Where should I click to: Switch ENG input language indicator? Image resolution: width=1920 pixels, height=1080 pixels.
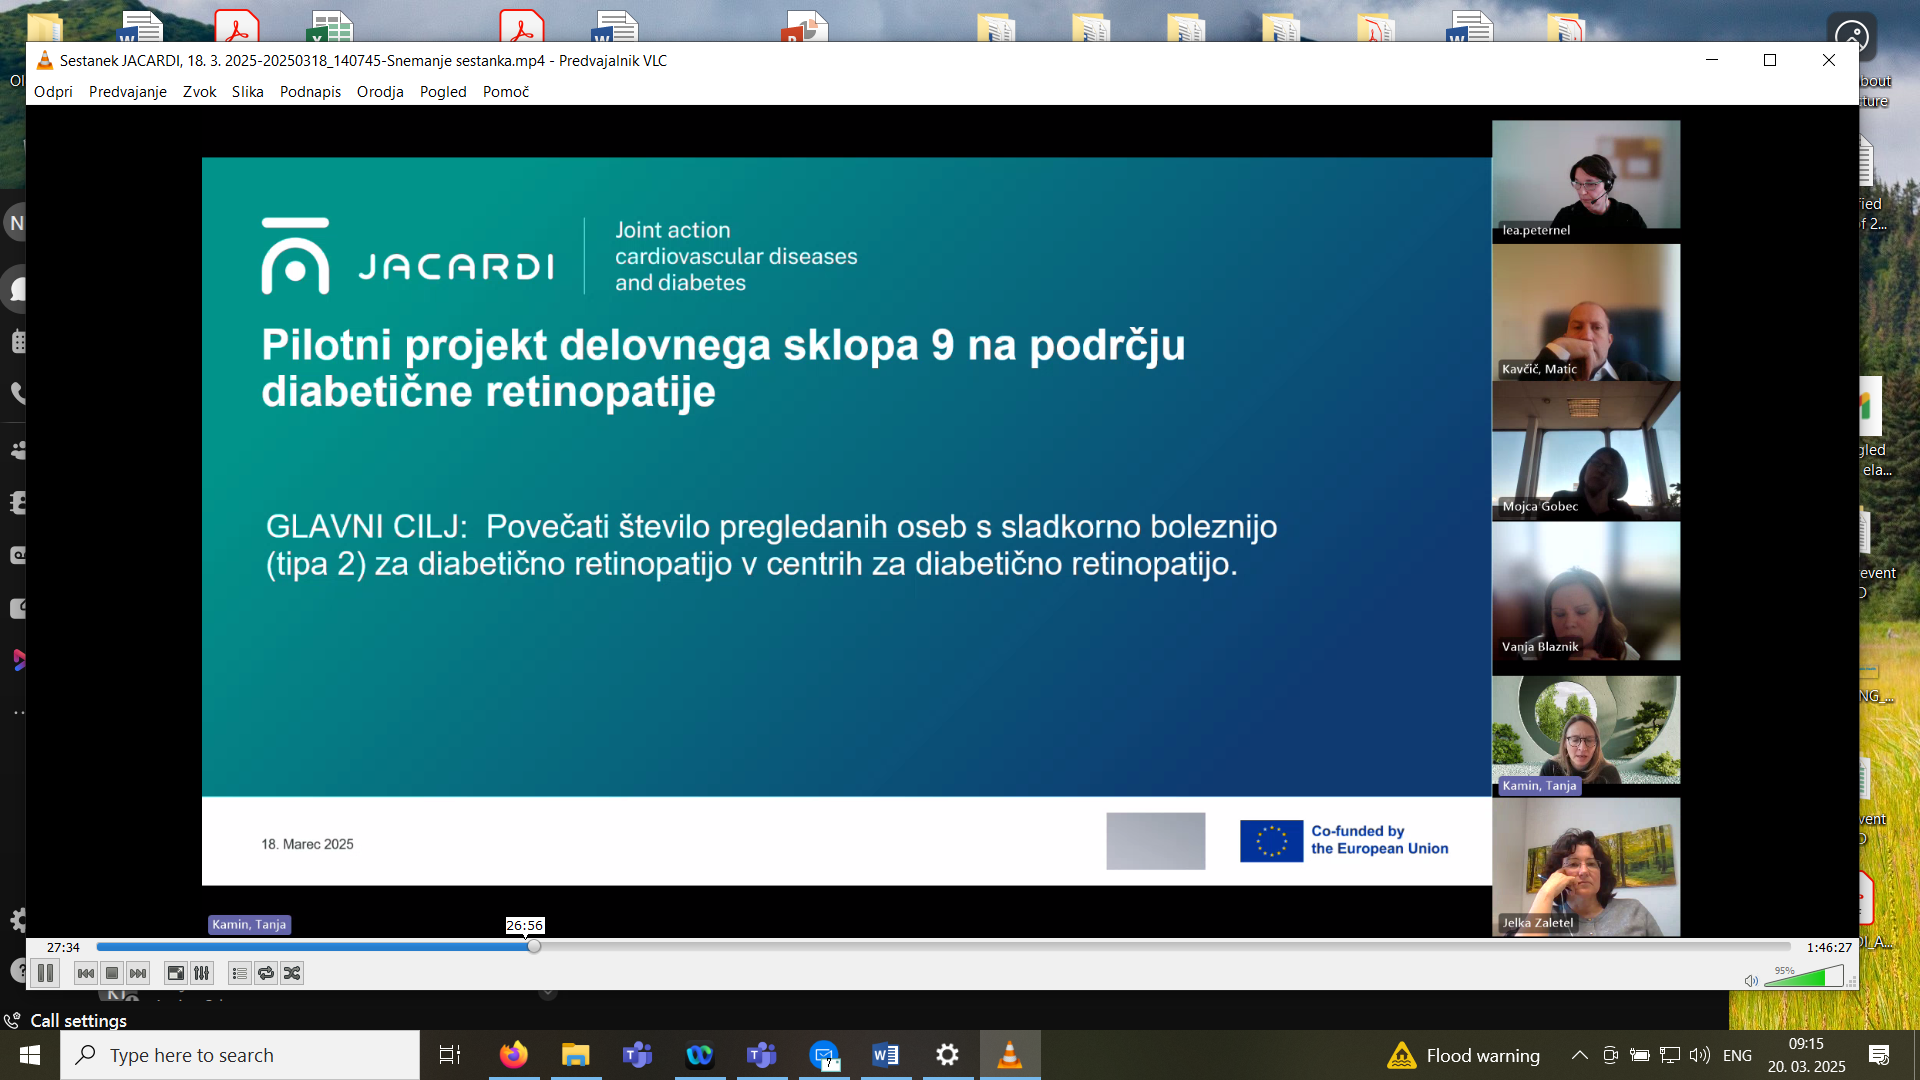pos(1738,1055)
